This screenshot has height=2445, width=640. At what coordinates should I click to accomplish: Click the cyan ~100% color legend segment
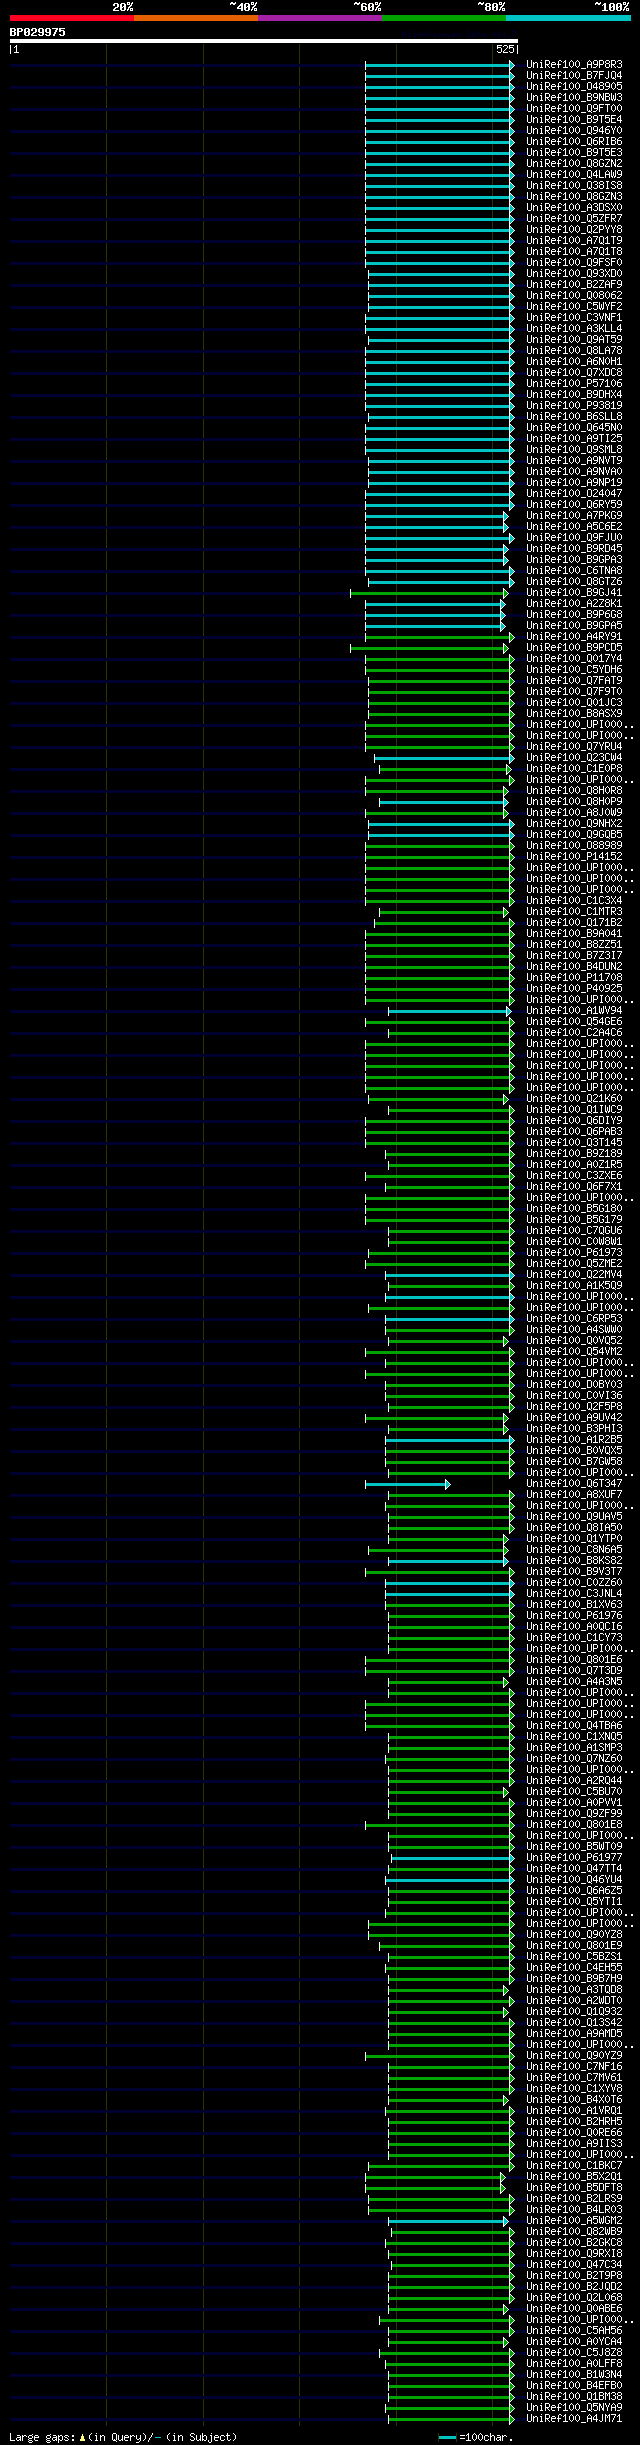pos(568,18)
